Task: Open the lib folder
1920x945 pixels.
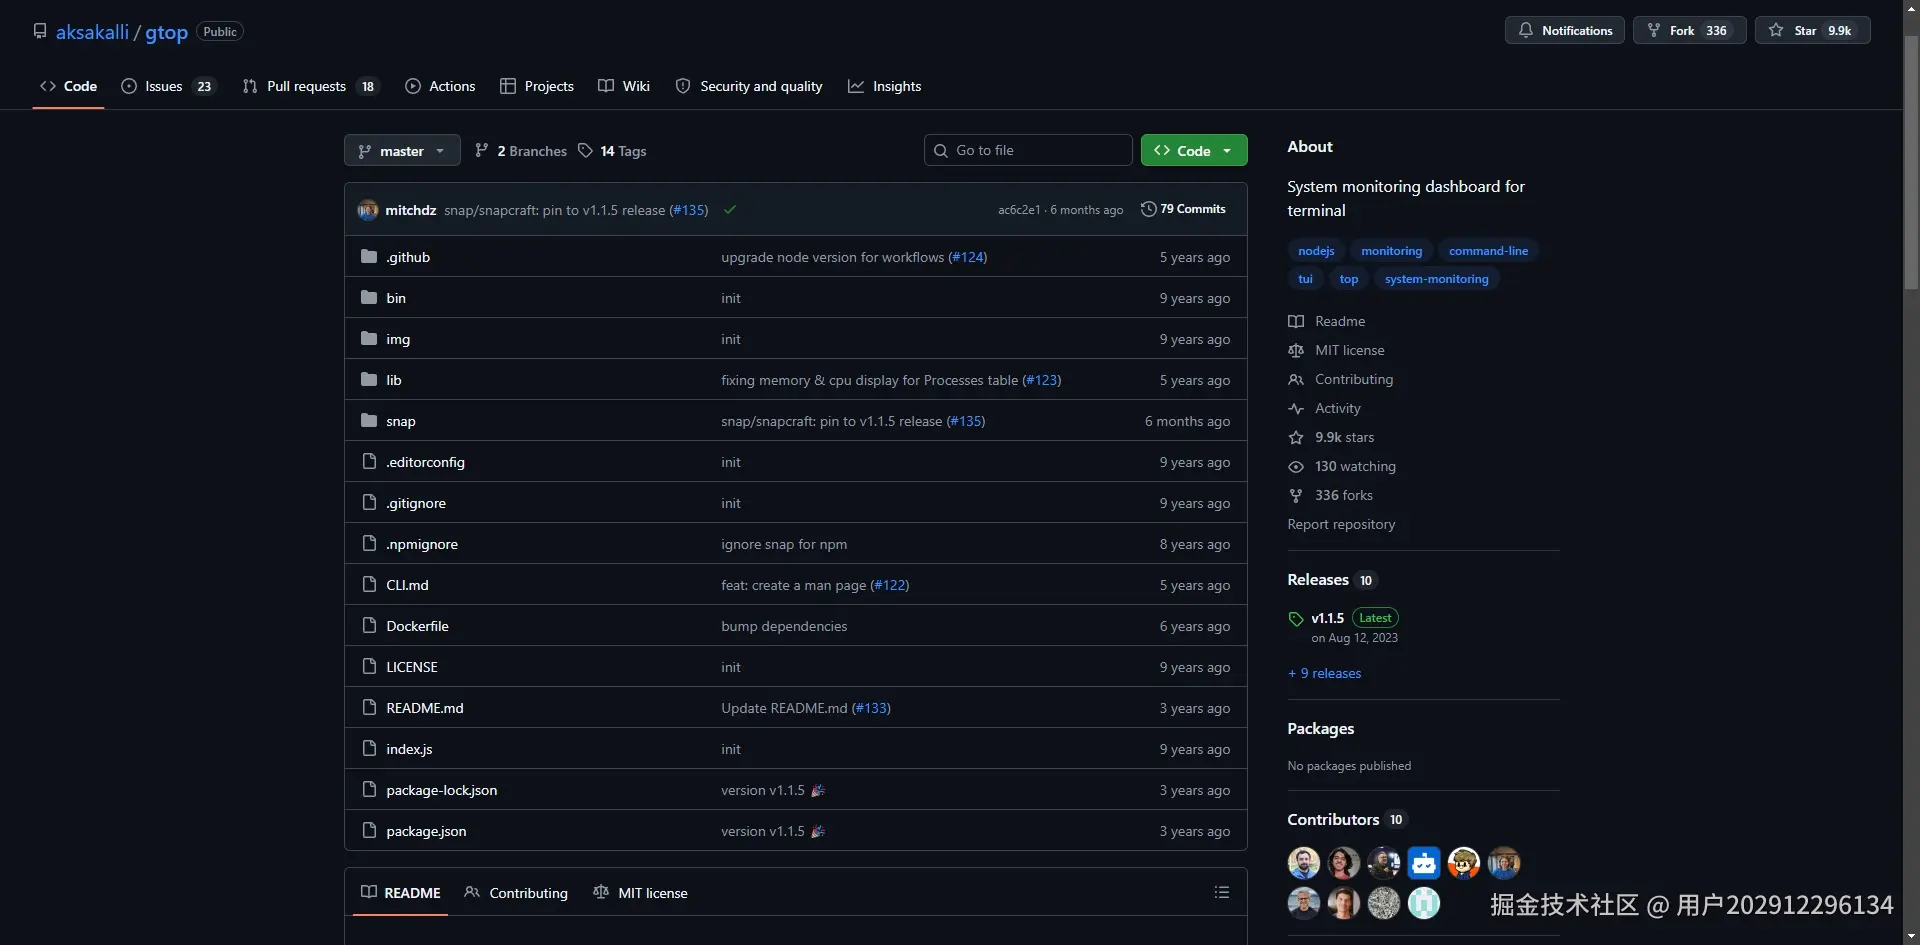Action: click(394, 380)
